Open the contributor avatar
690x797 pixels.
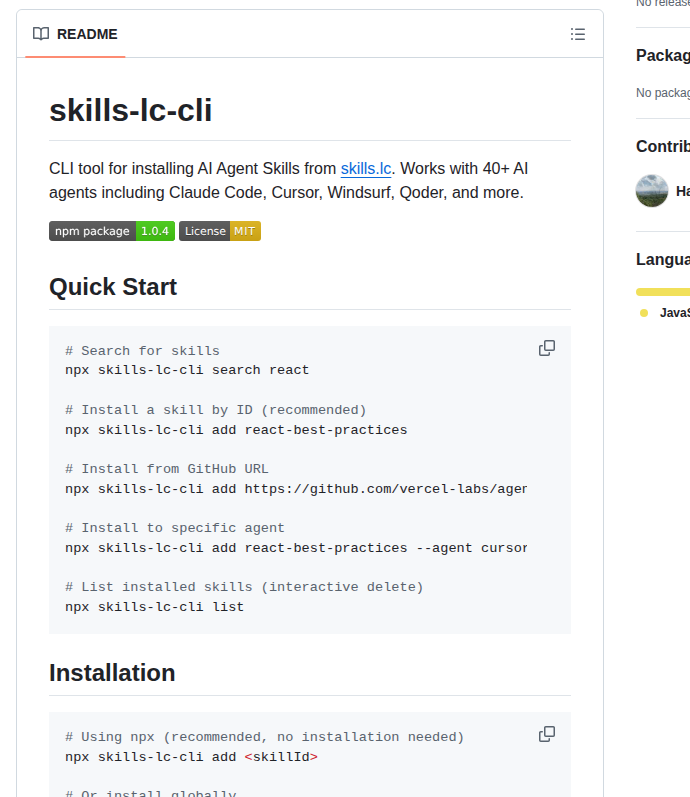(x=652, y=191)
